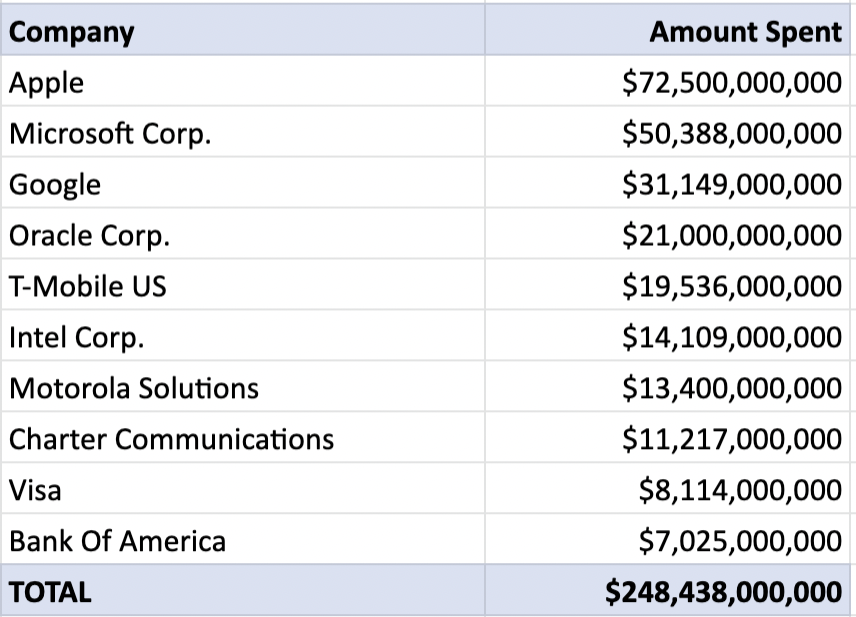
Task: Click the $19,536,000,000 amount cell
Action: [x=732, y=287]
